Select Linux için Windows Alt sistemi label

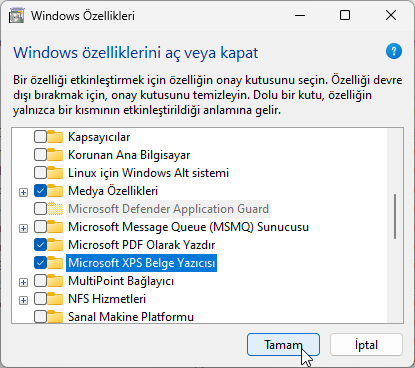click(148, 173)
